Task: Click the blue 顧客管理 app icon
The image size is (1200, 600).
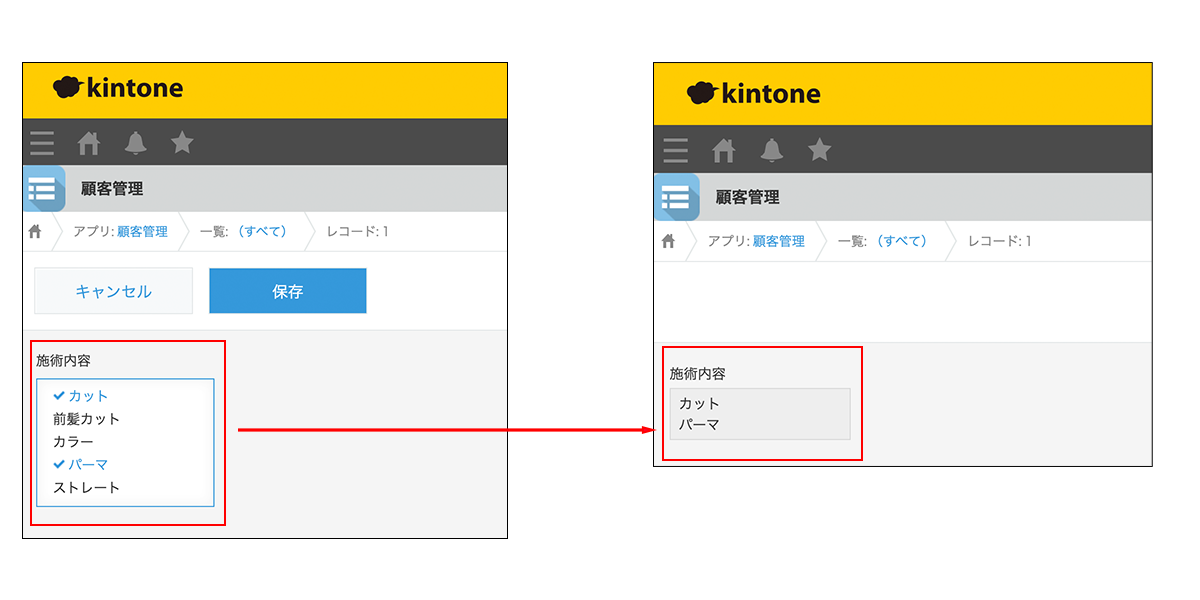Action: point(42,188)
